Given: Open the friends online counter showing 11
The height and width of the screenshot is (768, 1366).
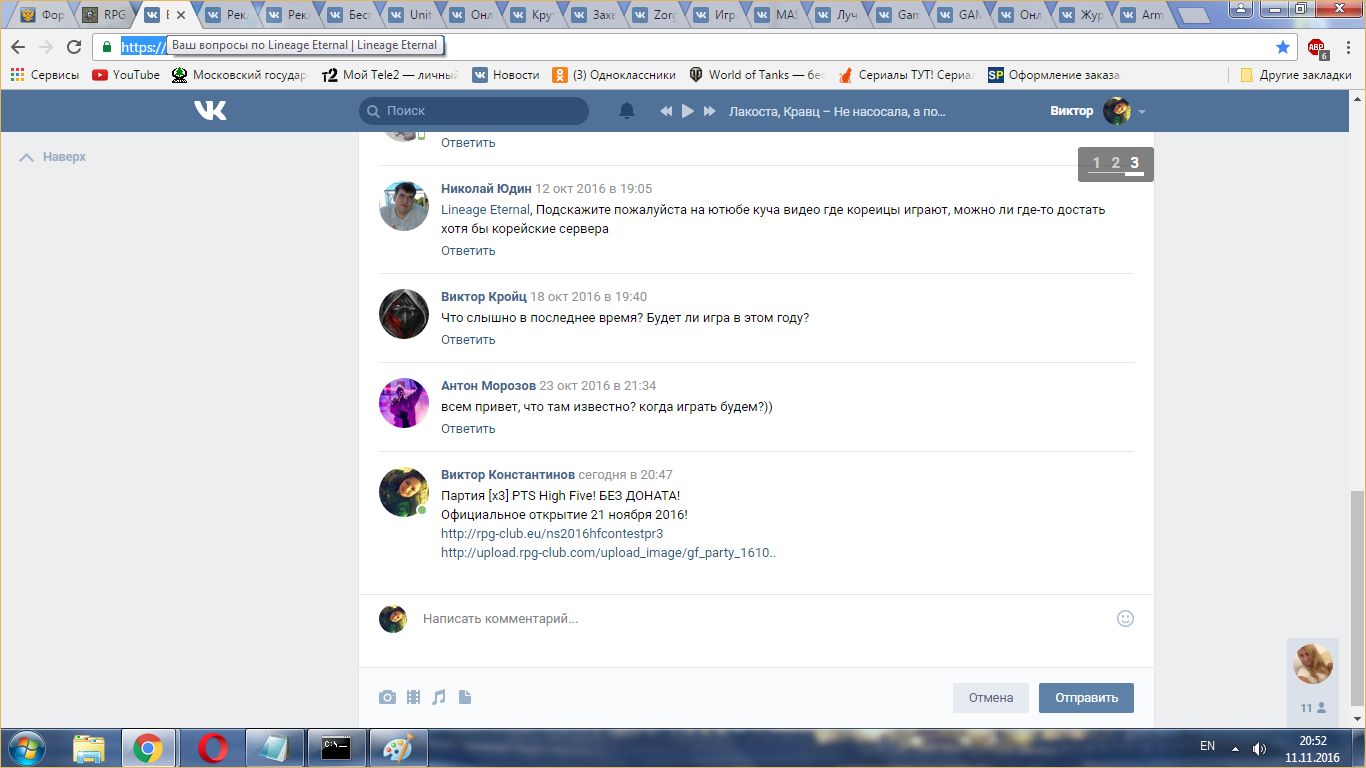Looking at the screenshot, I should (x=1313, y=707).
